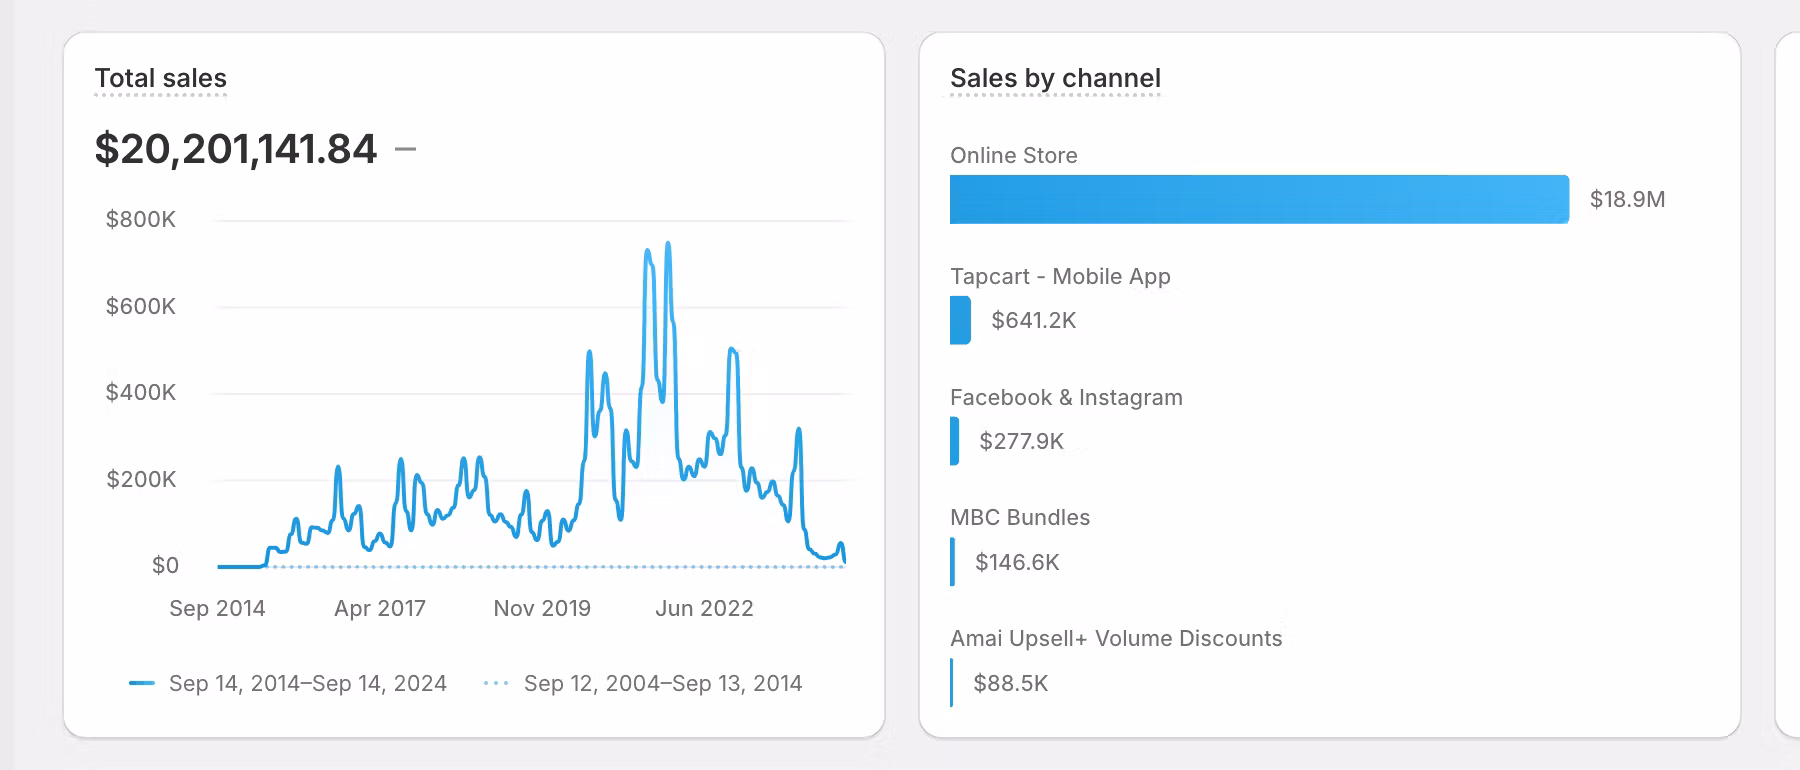Click the dotted line legend marker icon

496,684
